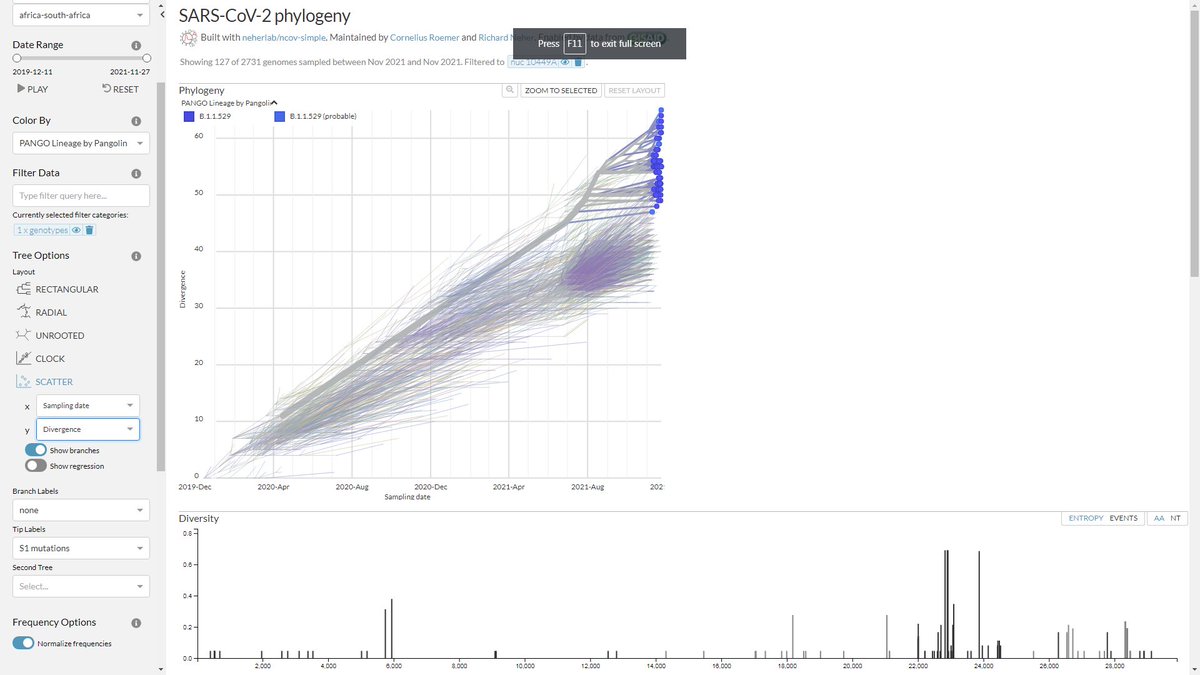Enable the Show regression switch
1200x675 pixels.
click(36, 465)
